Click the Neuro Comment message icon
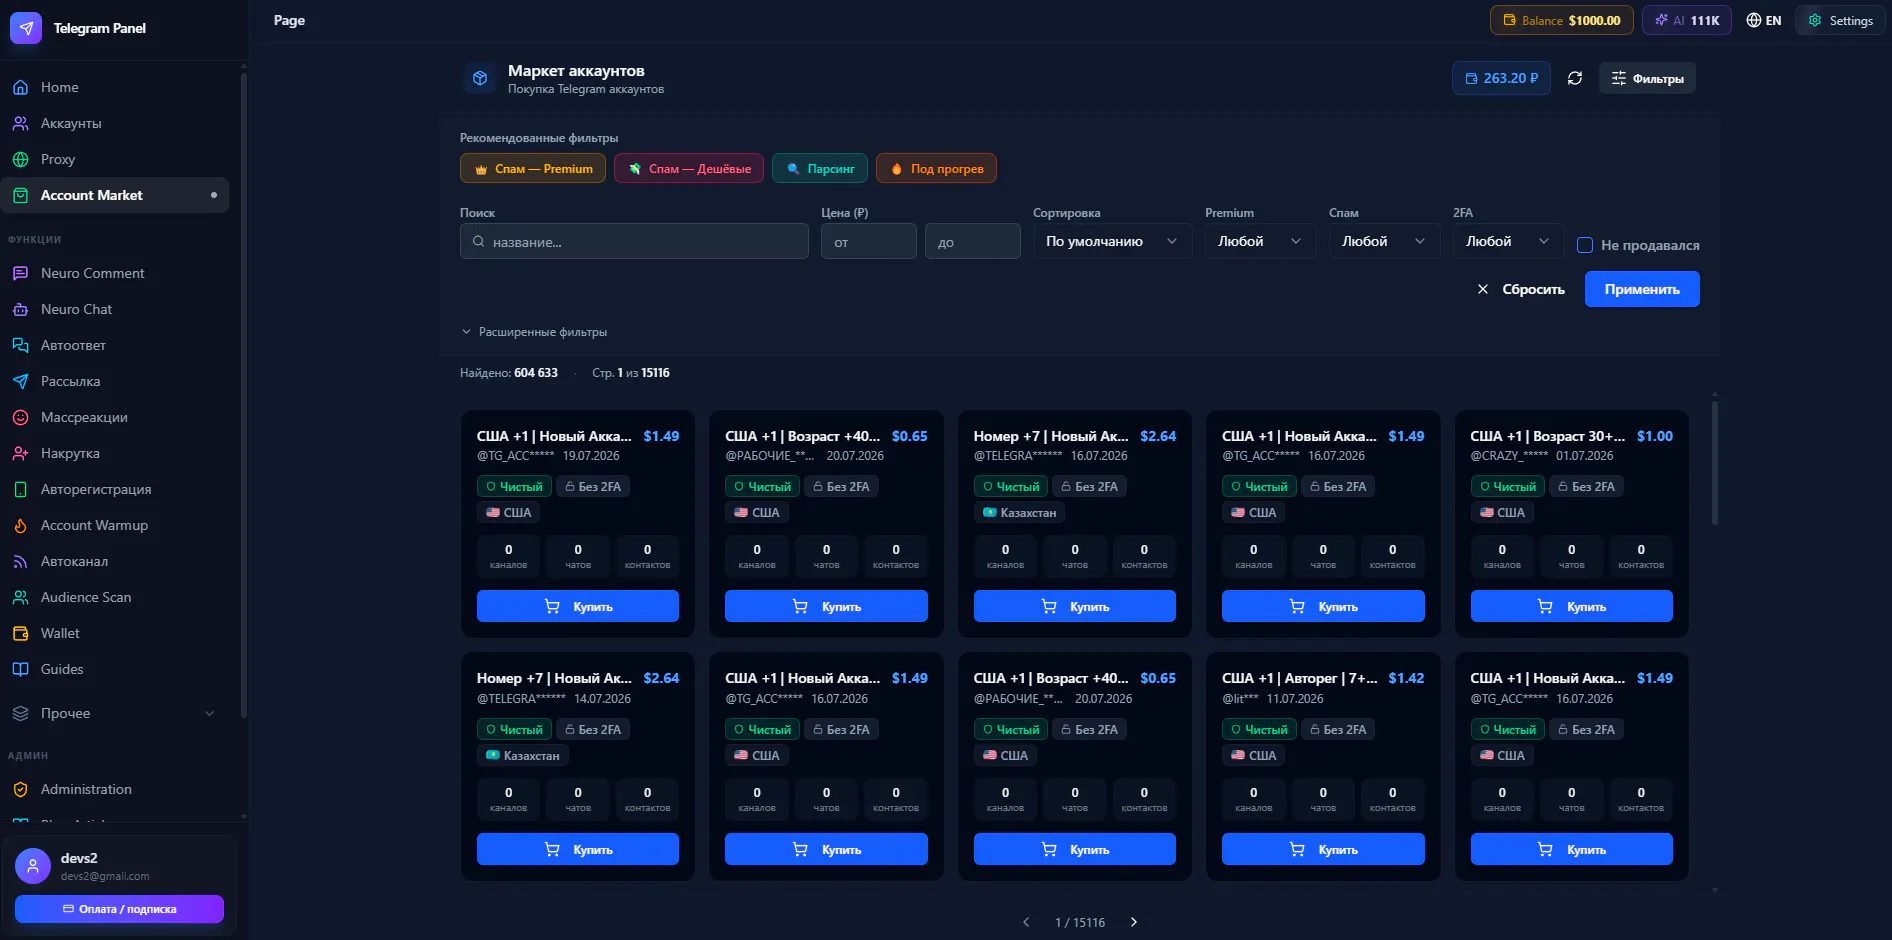Image resolution: width=1892 pixels, height=940 pixels. click(x=20, y=274)
